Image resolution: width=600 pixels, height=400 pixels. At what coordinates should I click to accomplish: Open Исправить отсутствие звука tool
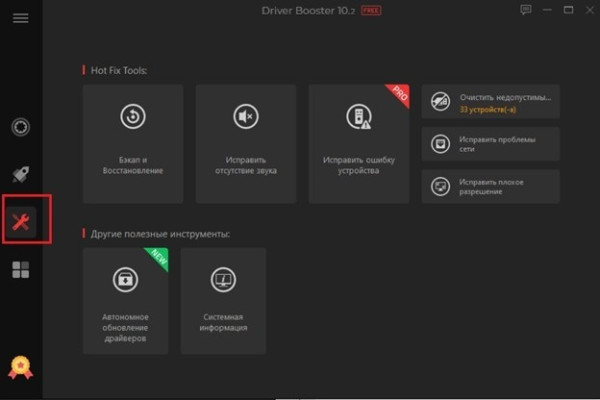tap(246, 144)
